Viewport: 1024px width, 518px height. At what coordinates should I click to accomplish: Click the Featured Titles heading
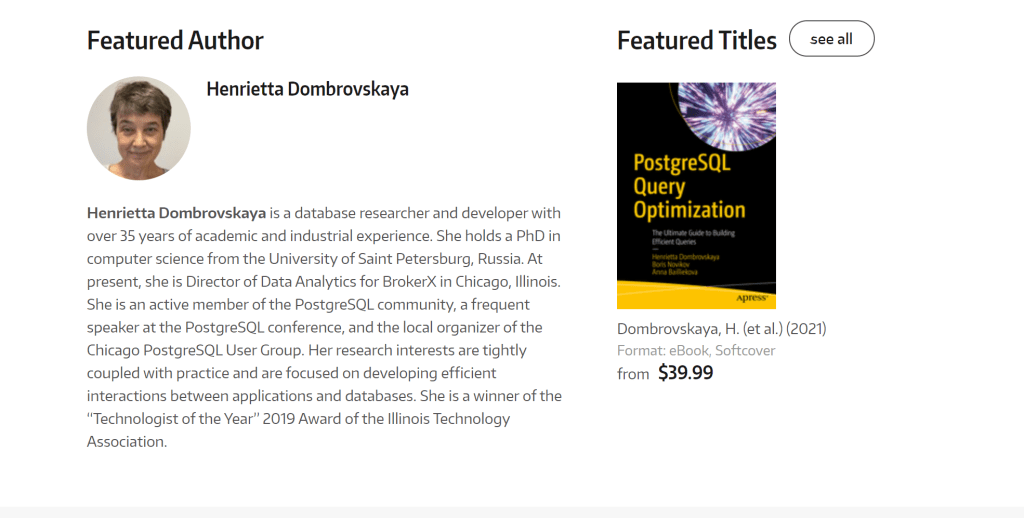click(x=696, y=41)
